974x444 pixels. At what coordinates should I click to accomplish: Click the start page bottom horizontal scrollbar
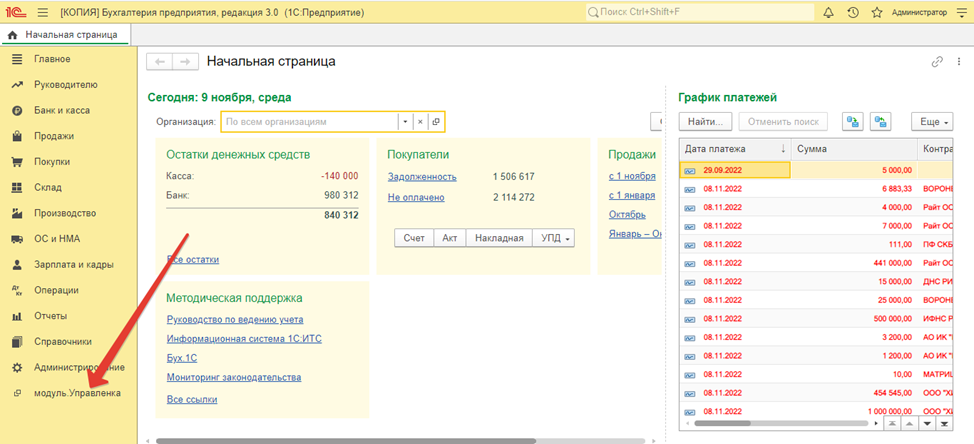pos(345,441)
